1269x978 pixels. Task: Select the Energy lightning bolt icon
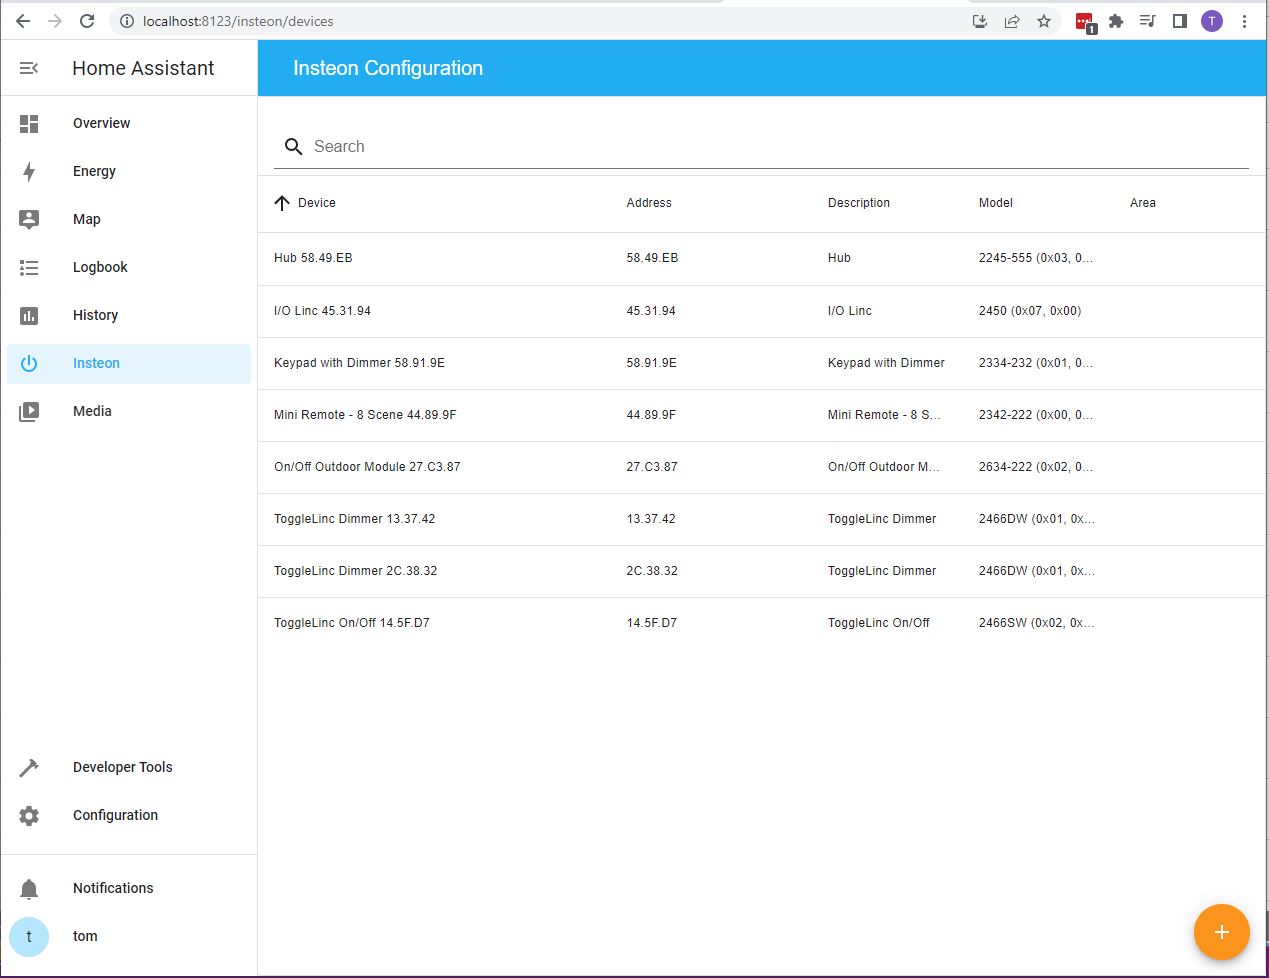28,171
